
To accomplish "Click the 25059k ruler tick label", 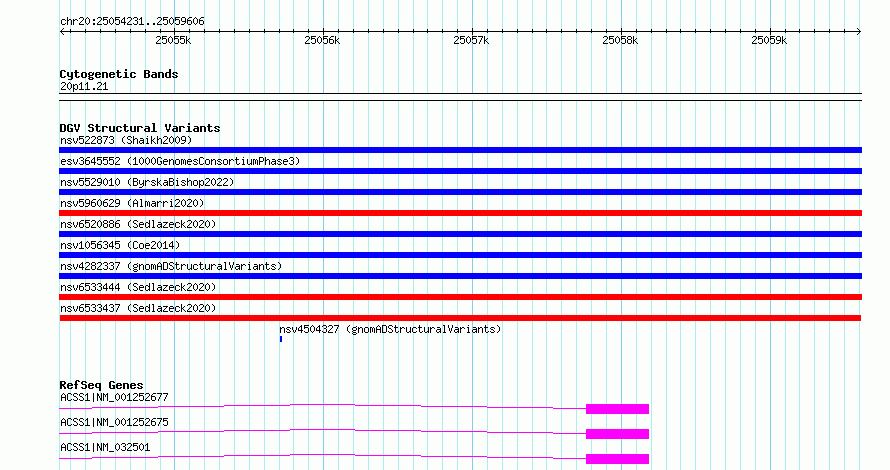I will [769, 40].
